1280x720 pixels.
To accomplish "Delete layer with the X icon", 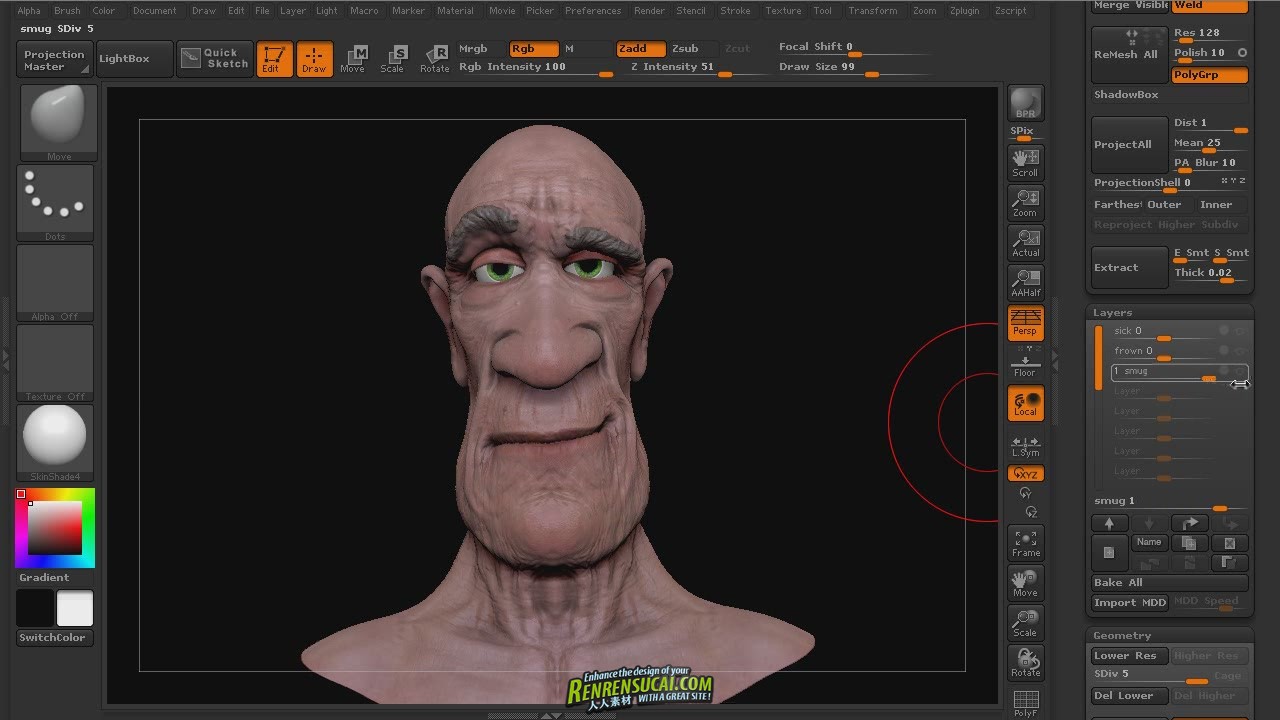I will pyautogui.click(x=1230, y=543).
